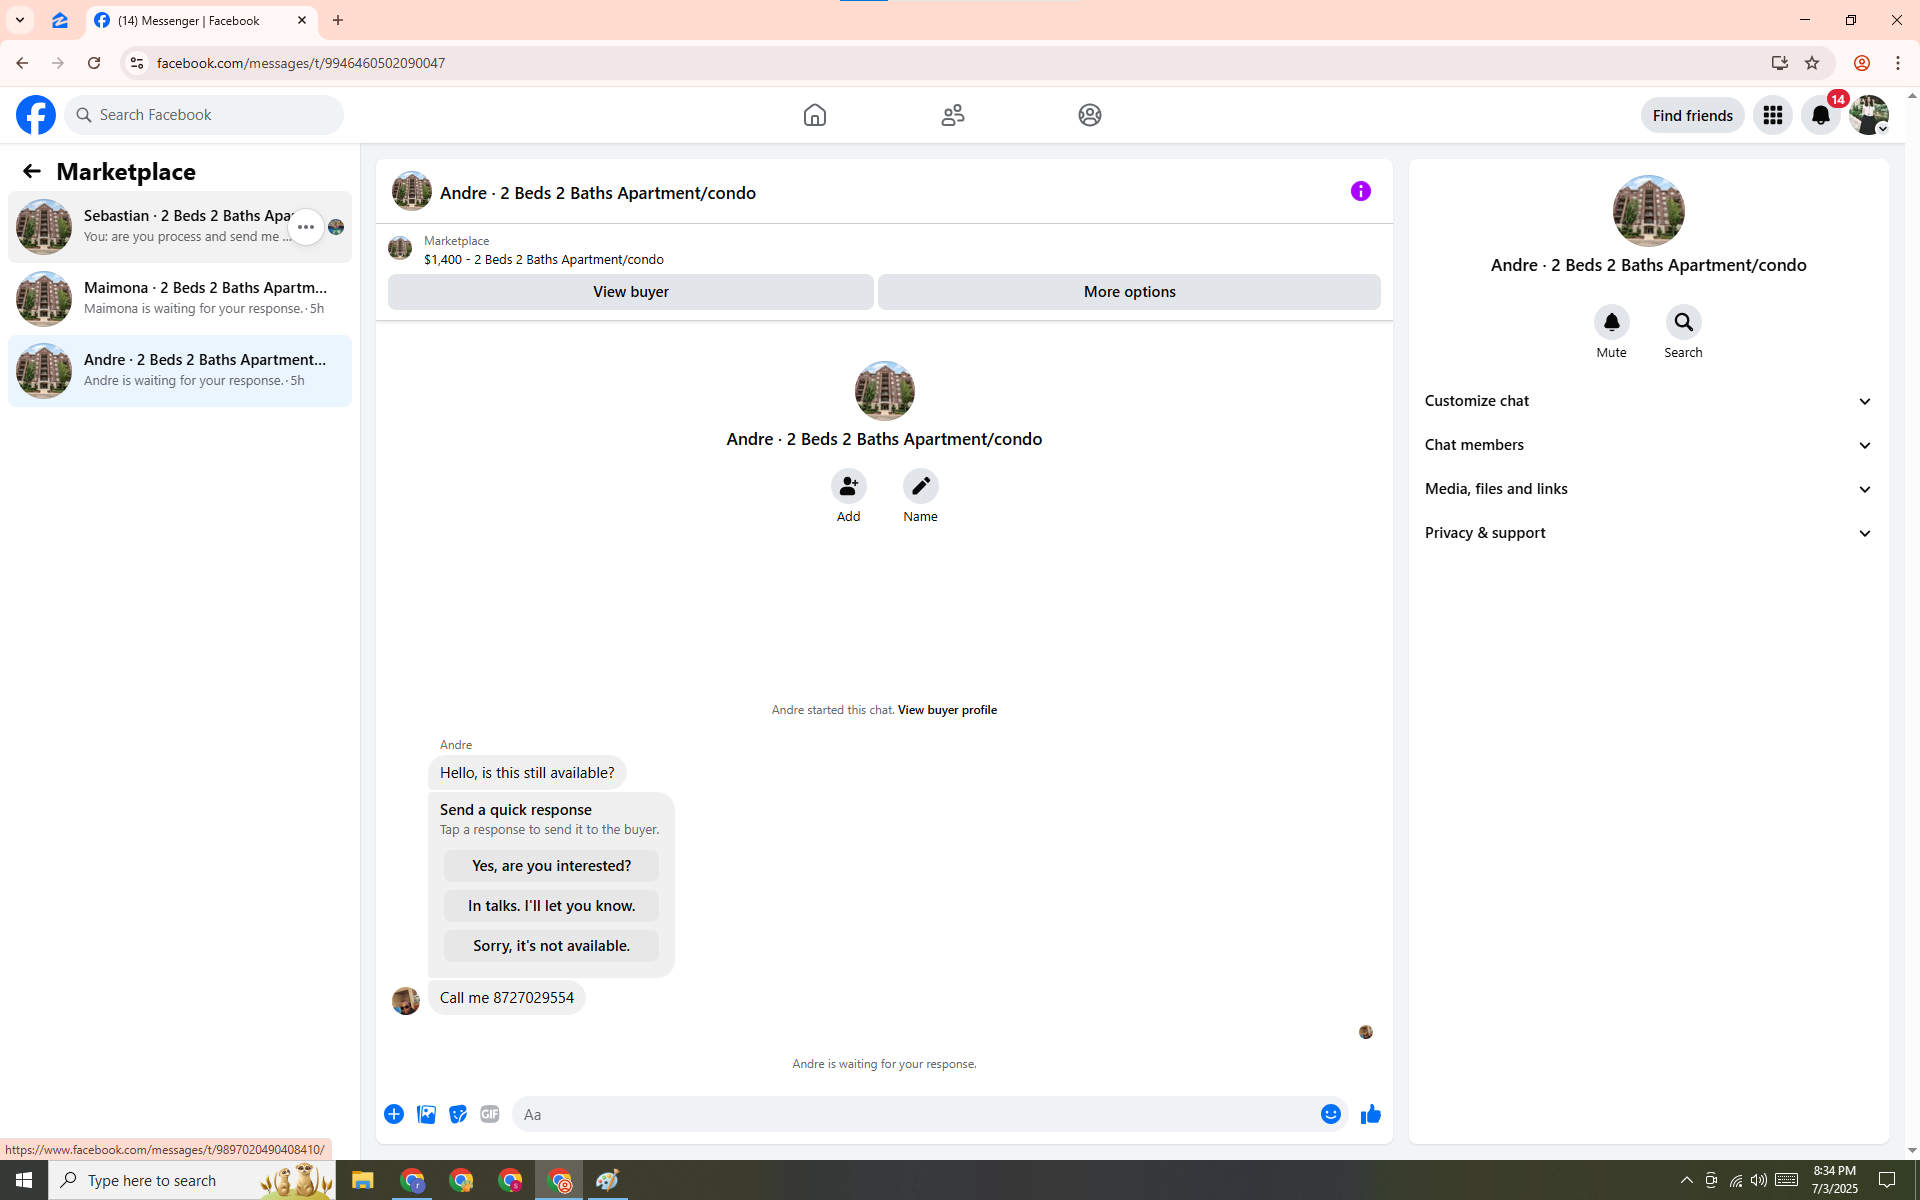Click the Add people icon
The image size is (1920, 1200).
[848, 487]
